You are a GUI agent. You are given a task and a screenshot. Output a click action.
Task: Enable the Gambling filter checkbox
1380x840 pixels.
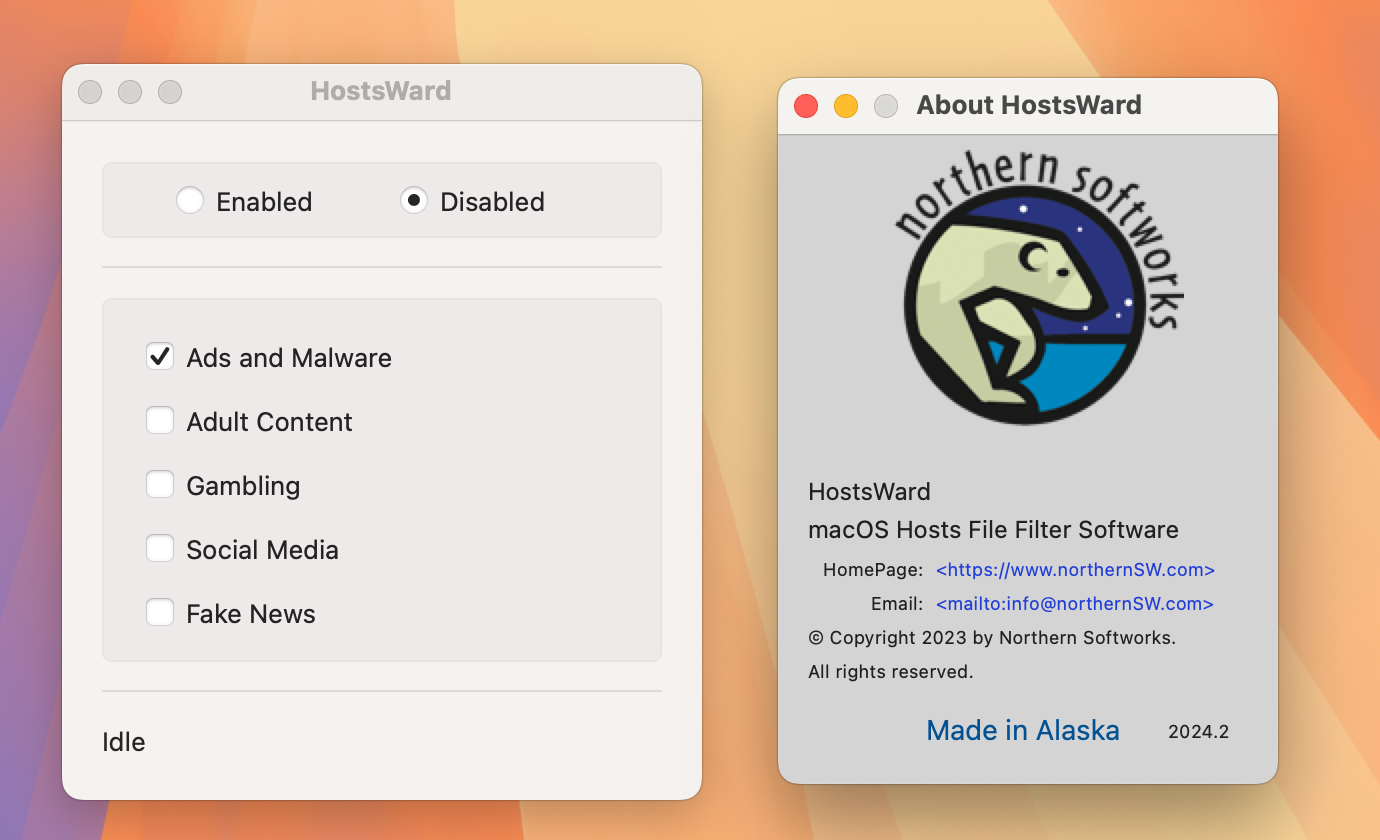[x=160, y=485]
